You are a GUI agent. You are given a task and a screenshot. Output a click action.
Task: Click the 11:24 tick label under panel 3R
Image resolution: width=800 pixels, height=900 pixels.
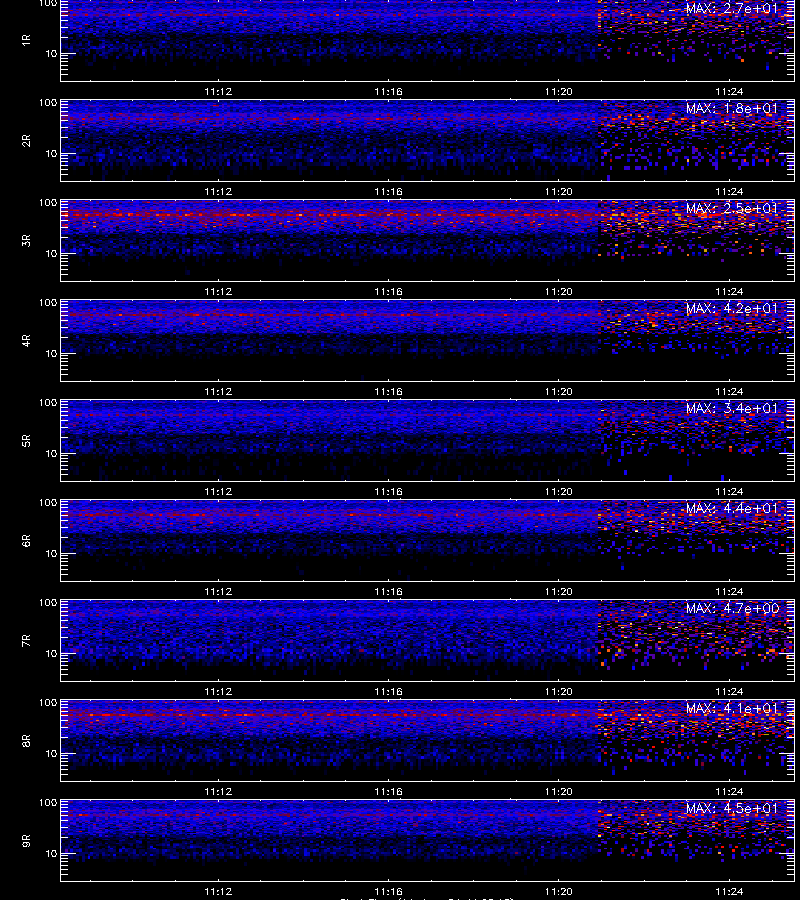point(729,292)
